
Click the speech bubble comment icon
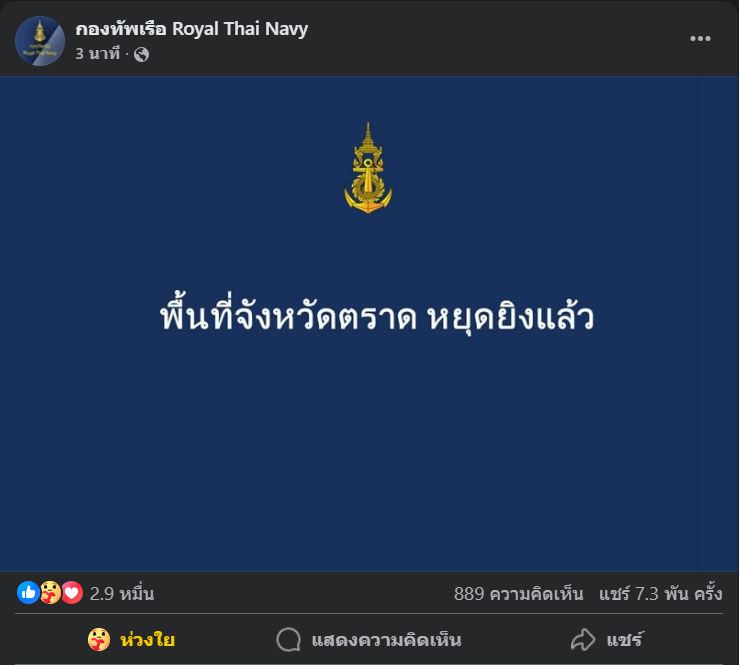pyautogui.click(x=288, y=640)
